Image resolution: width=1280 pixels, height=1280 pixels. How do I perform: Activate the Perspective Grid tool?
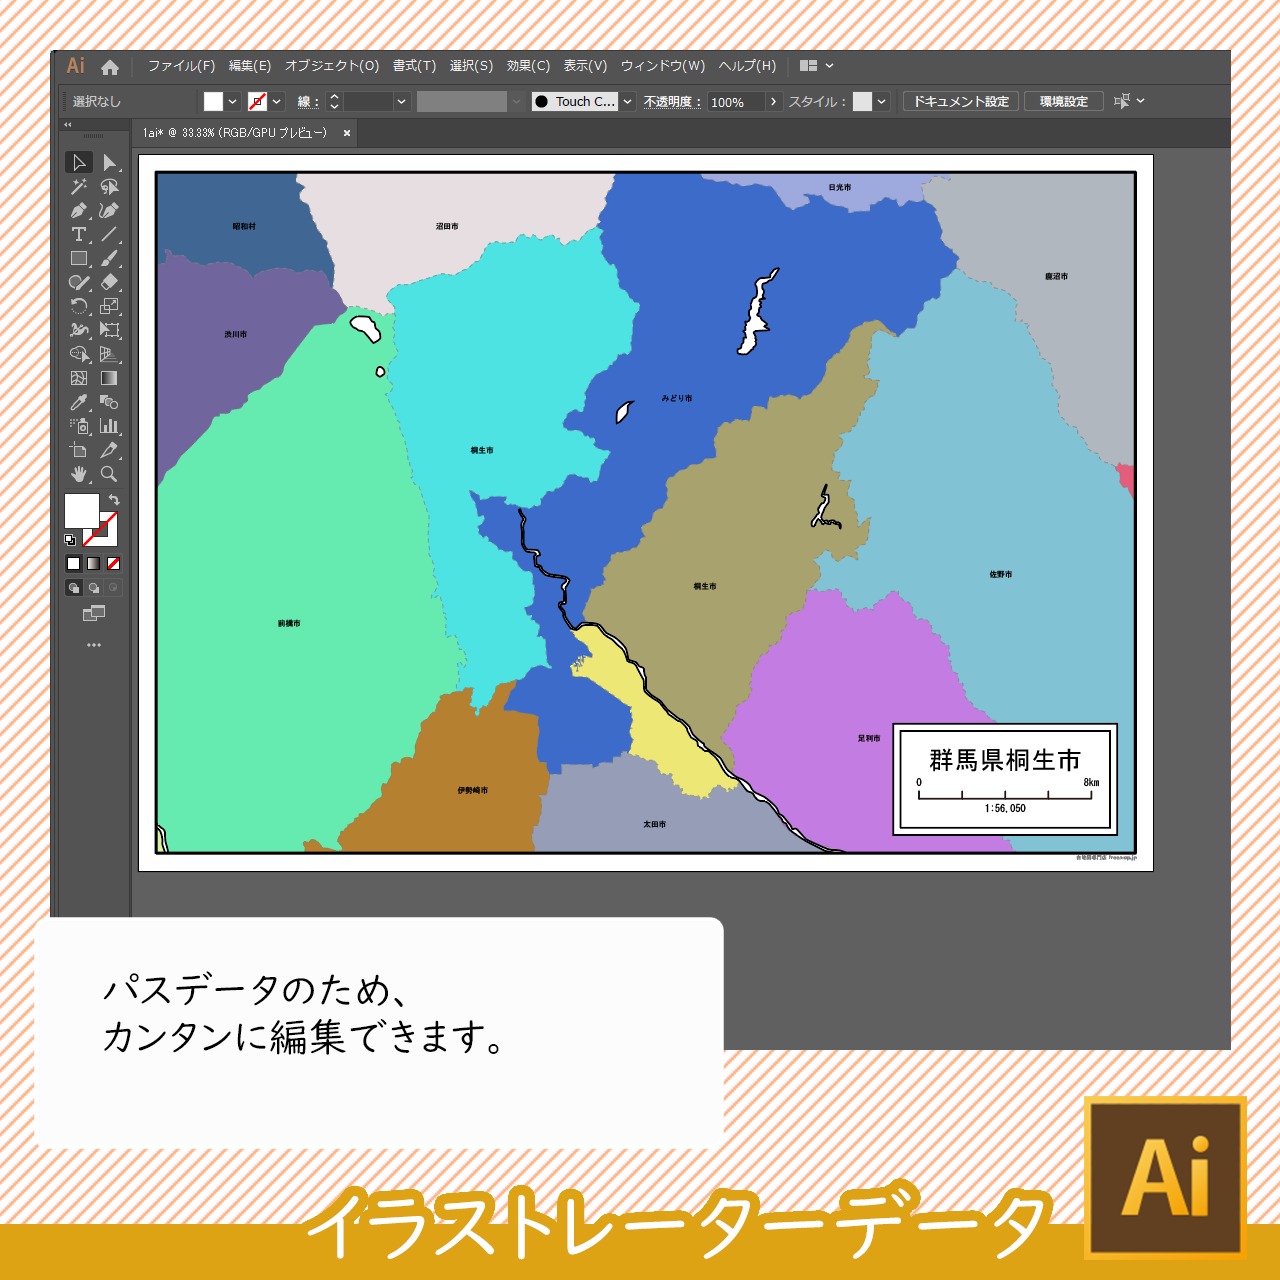[110, 354]
